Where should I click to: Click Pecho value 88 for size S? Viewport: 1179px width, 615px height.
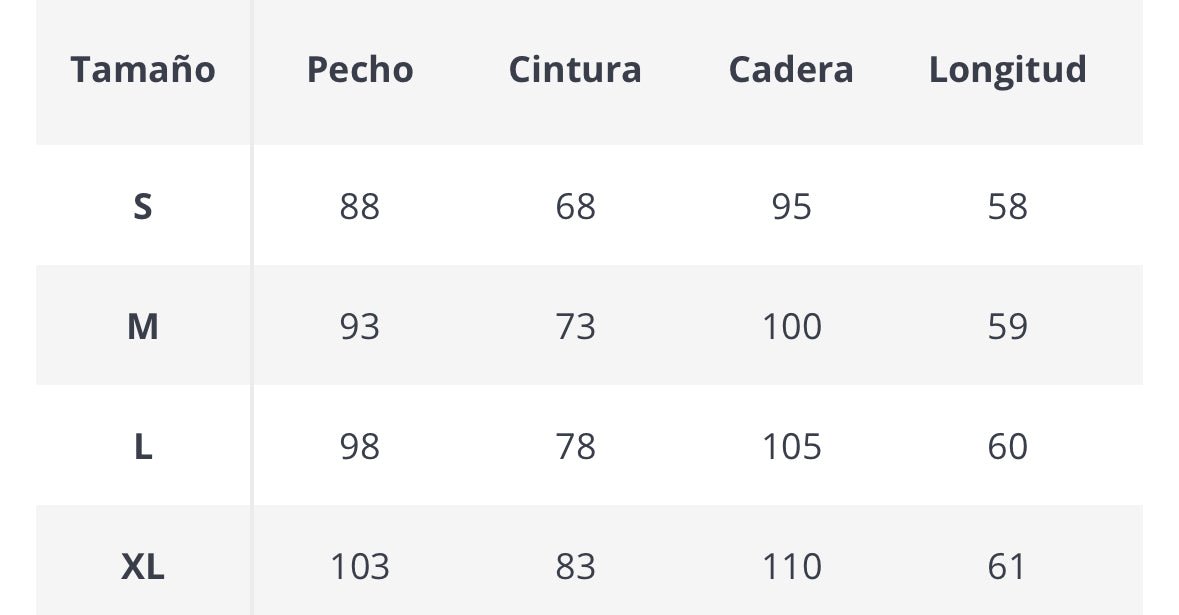coord(360,207)
